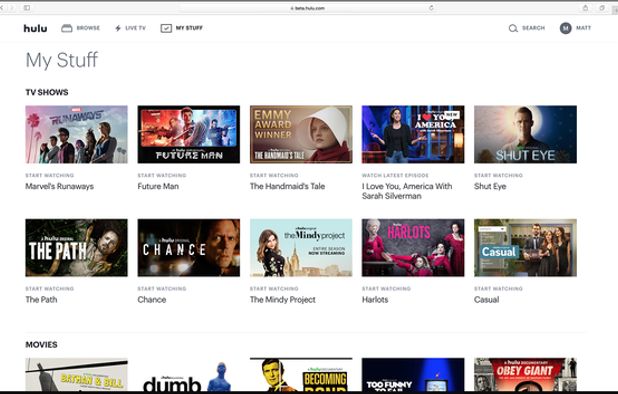Click Casual title link
Screen dimensions: 618x394
pyautogui.click(x=486, y=300)
